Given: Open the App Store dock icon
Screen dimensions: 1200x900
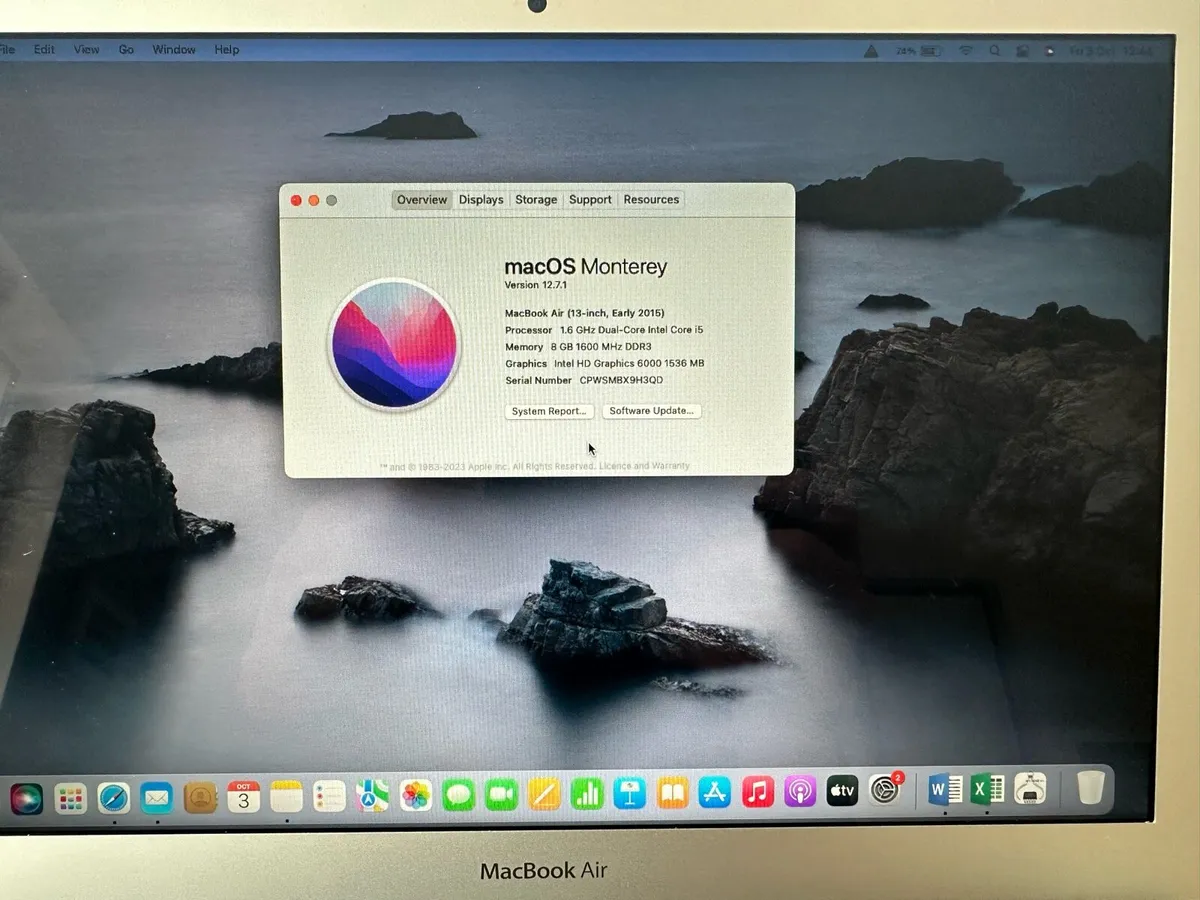Looking at the screenshot, I should click(x=714, y=793).
